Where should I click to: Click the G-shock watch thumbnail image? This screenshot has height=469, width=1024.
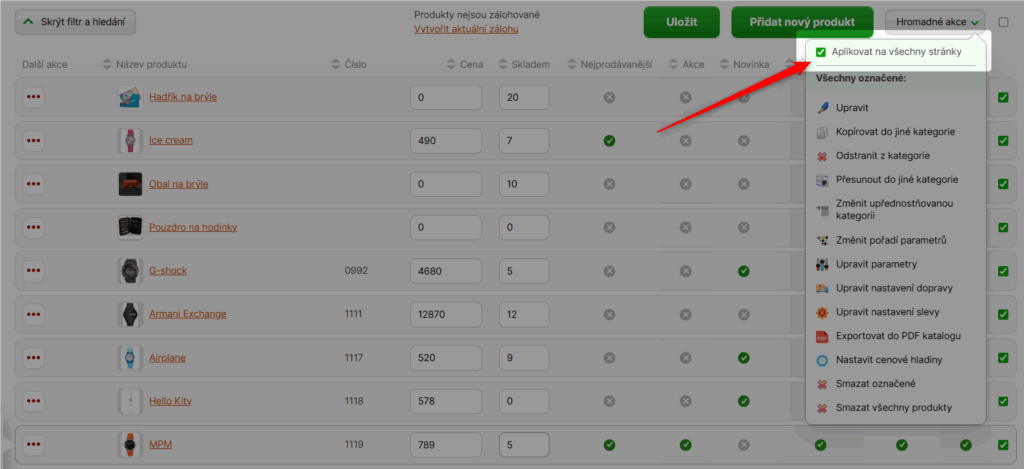tap(130, 271)
